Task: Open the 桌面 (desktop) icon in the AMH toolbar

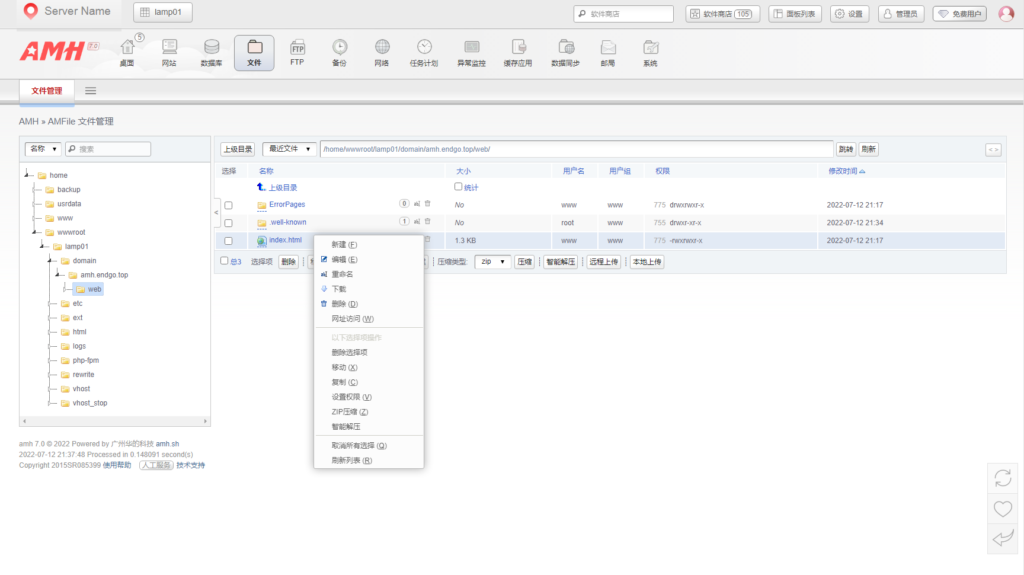Action: point(127,52)
